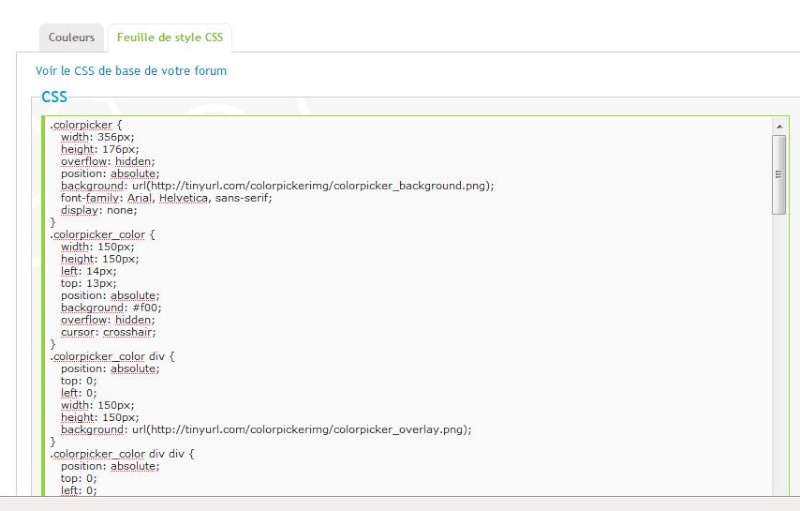Screen dimensions: 800x511
Task: Click the line '.colorpicker {'
Action: click(86, 125)
